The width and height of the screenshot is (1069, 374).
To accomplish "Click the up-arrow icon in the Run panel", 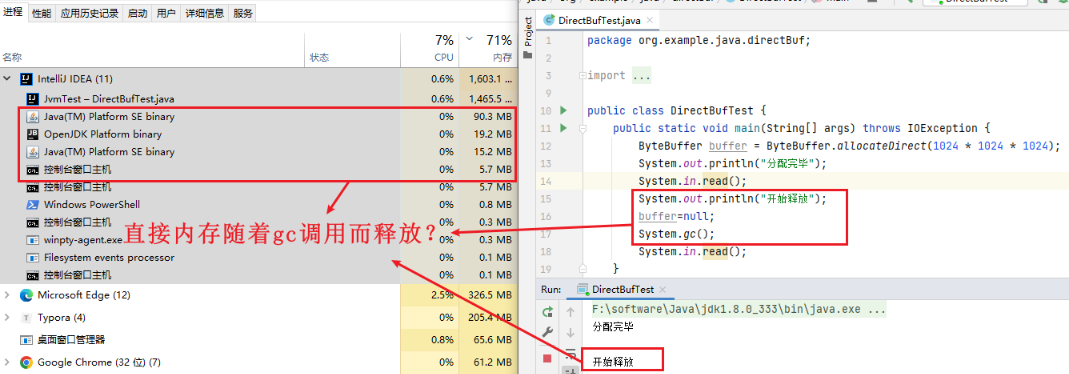I will click(x=571, y=311).
